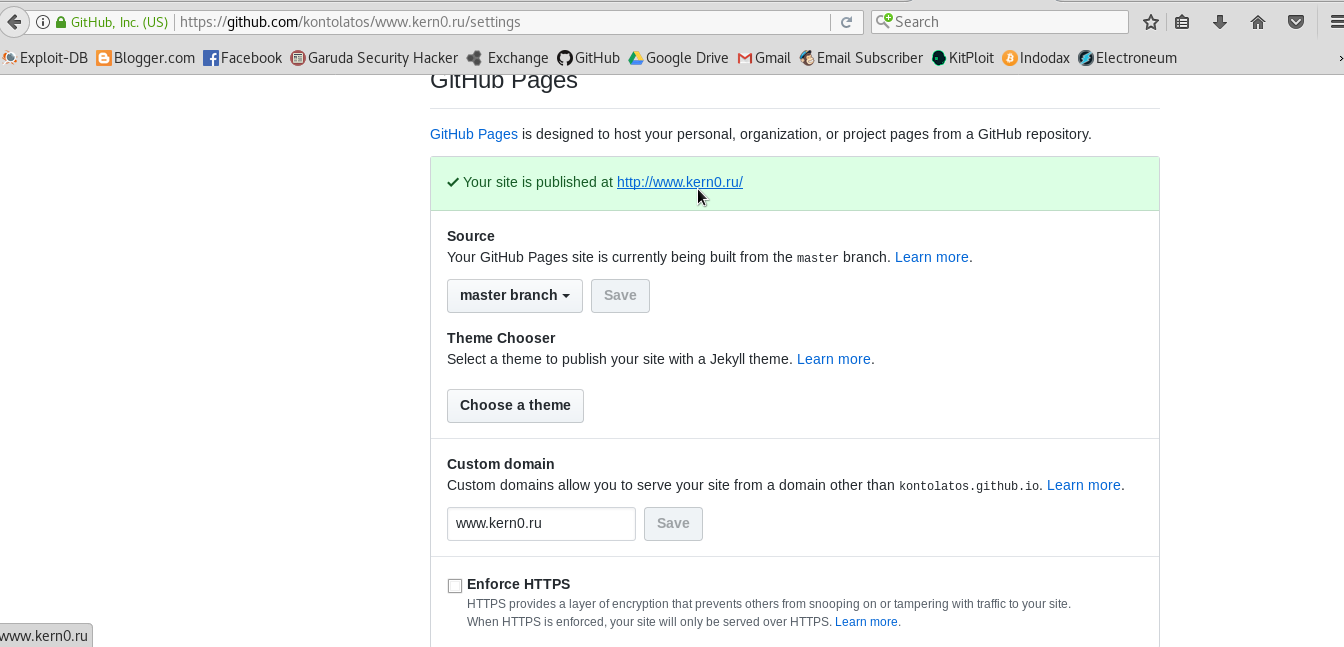Click Save button next to master branch
Screen dimensions: 1344x647
(x=620, y=296)
